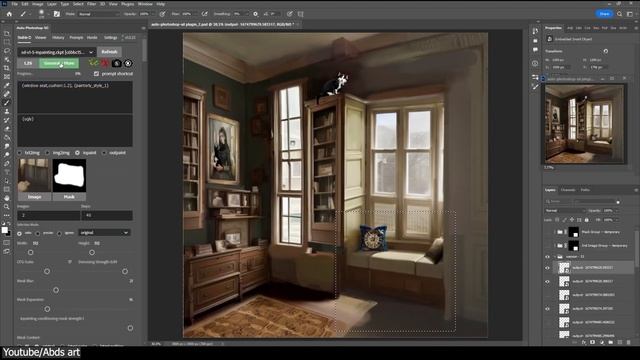Adjust the CFG Scale slider handle
The image size is (640, 360).
47,271
